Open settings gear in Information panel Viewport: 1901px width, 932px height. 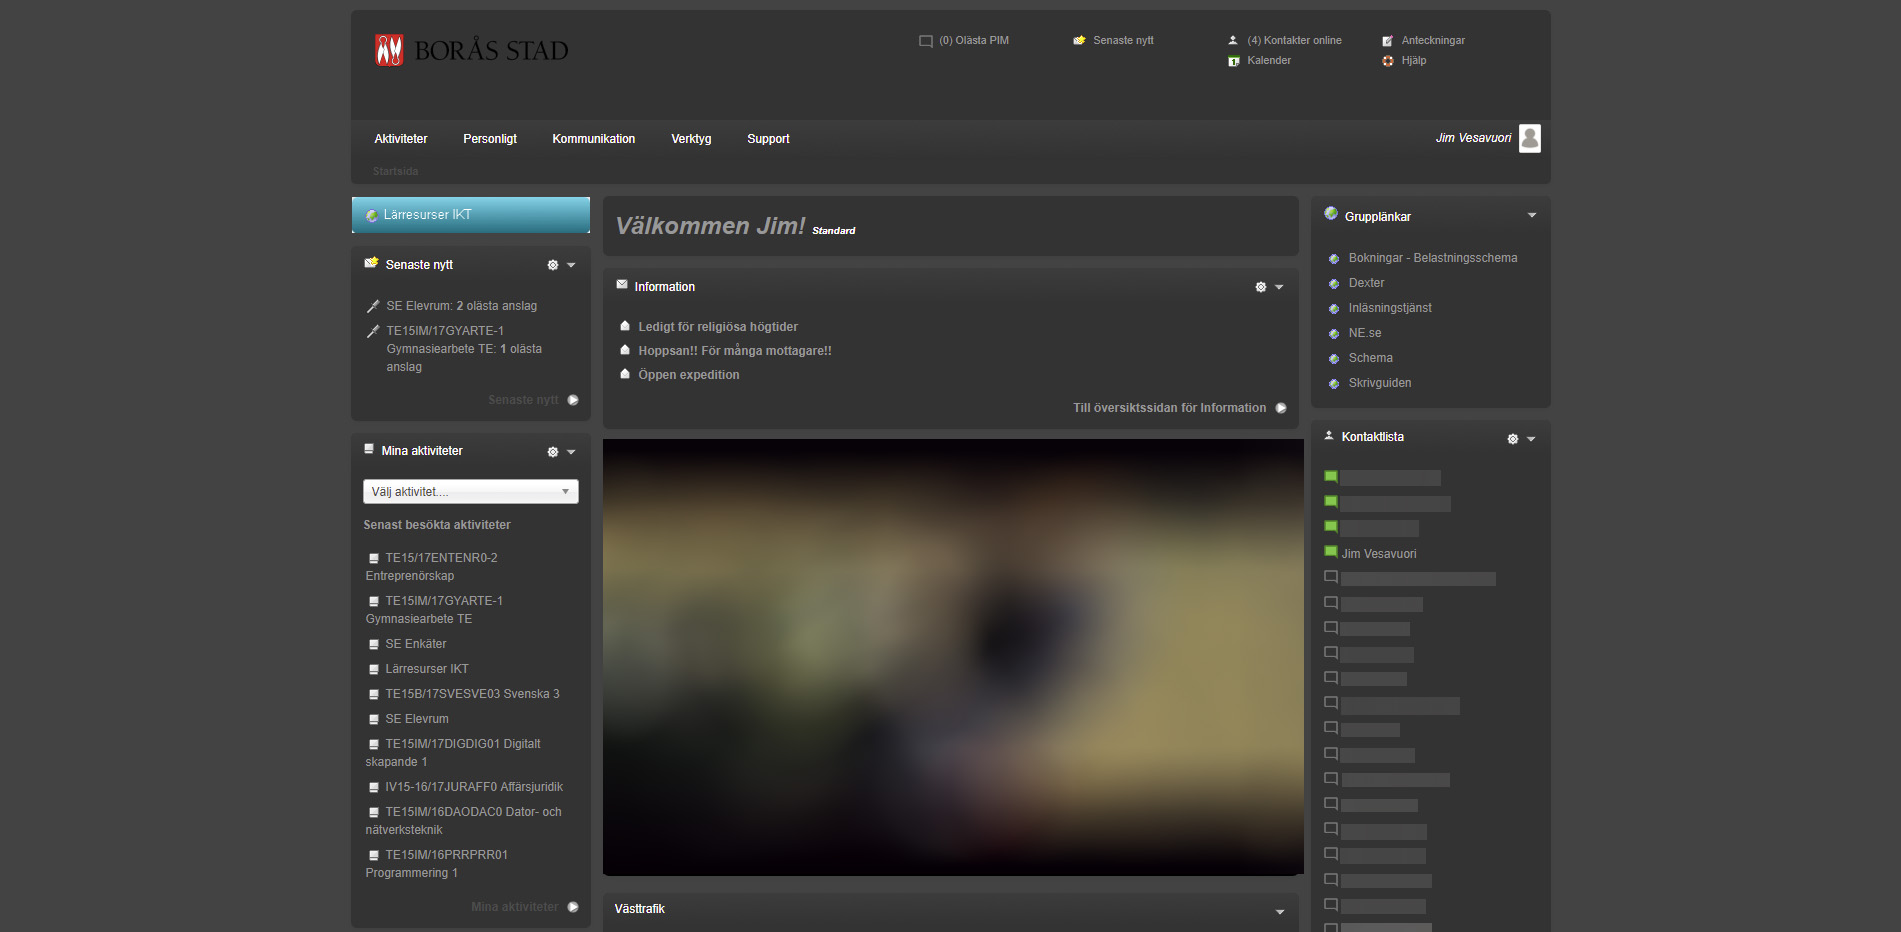coord(1260,287)
